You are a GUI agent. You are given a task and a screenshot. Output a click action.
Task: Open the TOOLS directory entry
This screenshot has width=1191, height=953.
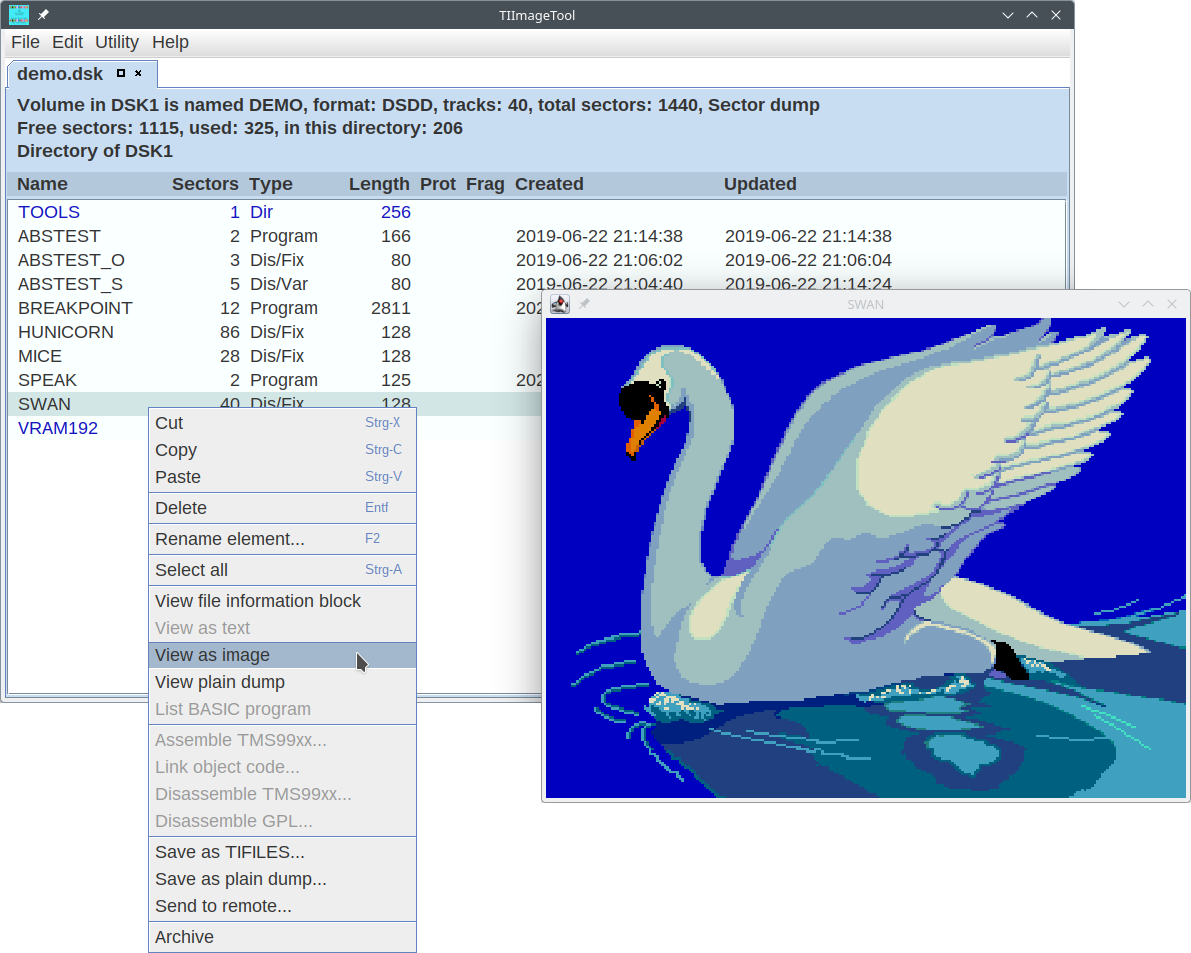tap(49, 212)
